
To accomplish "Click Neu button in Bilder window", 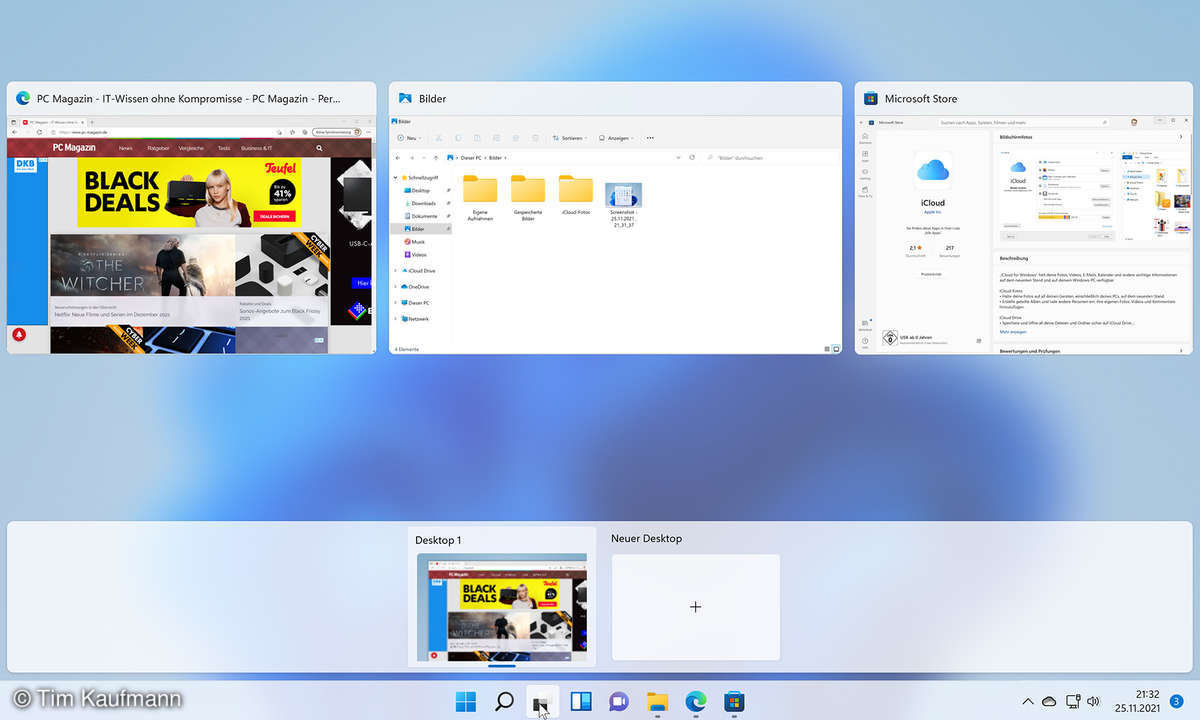I will pos(407,138).
